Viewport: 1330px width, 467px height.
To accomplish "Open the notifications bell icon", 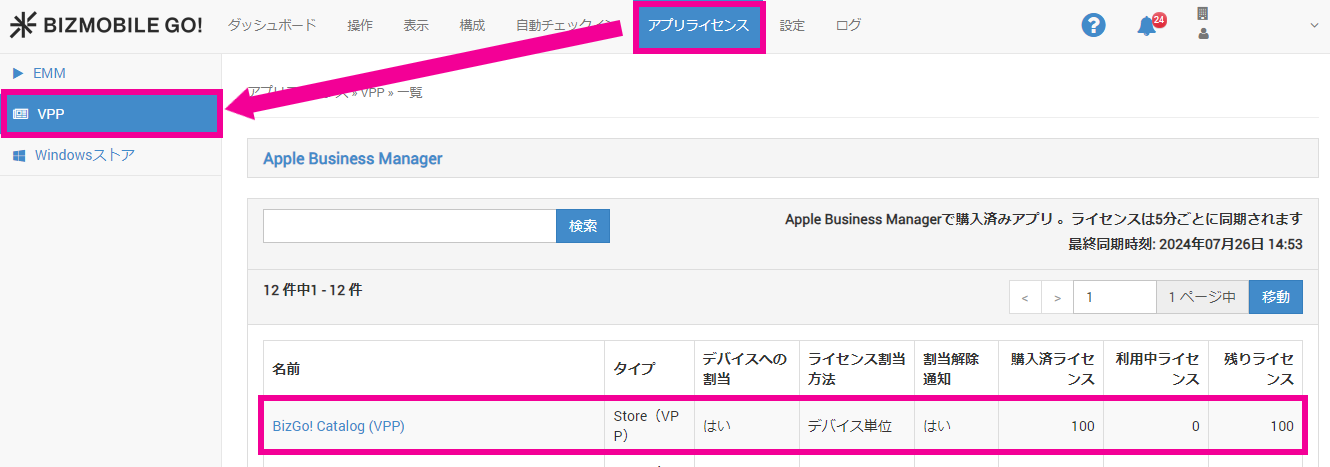I will (x=1147, y=27).
